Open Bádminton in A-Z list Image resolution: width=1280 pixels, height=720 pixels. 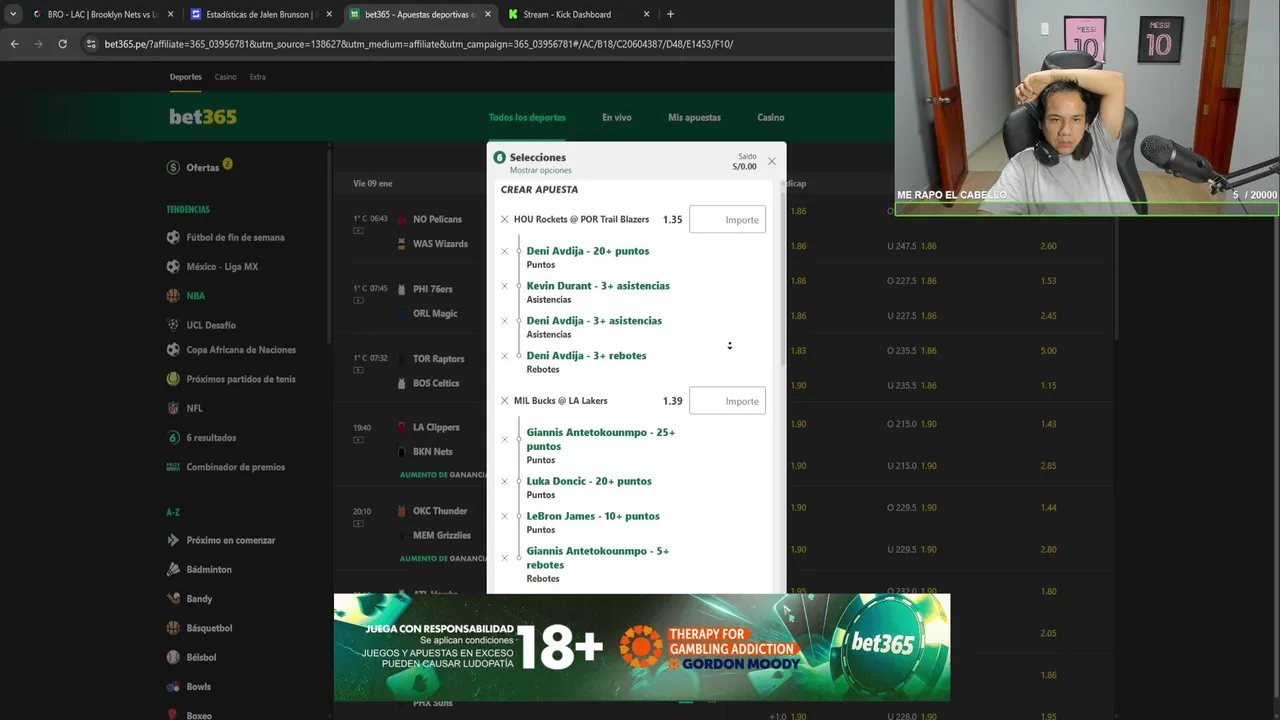pyautogui.click(x=208, y=570)
